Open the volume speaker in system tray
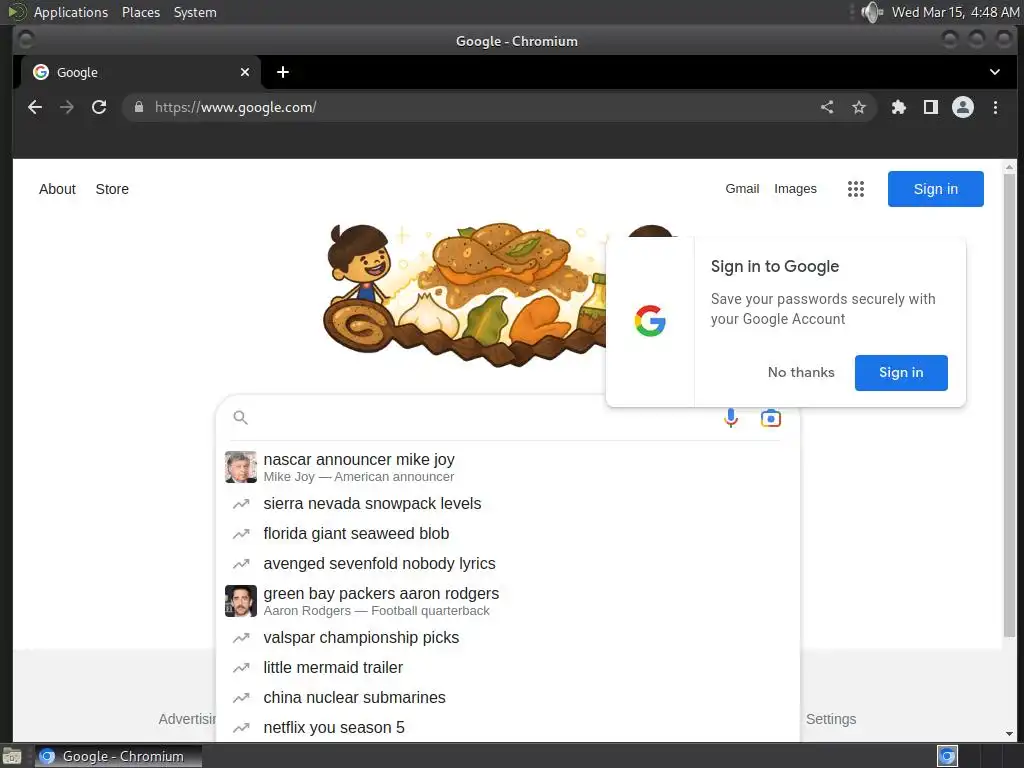1024x768 pixels. click(871, 12)
